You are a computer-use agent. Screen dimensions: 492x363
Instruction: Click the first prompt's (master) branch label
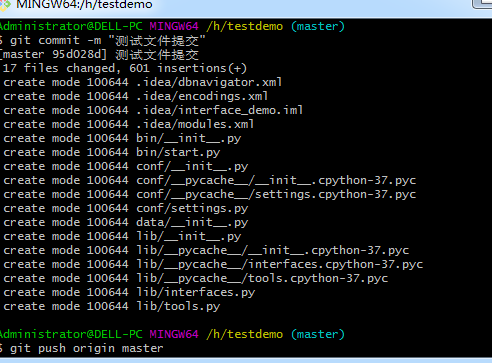click(x=318, y=26)
